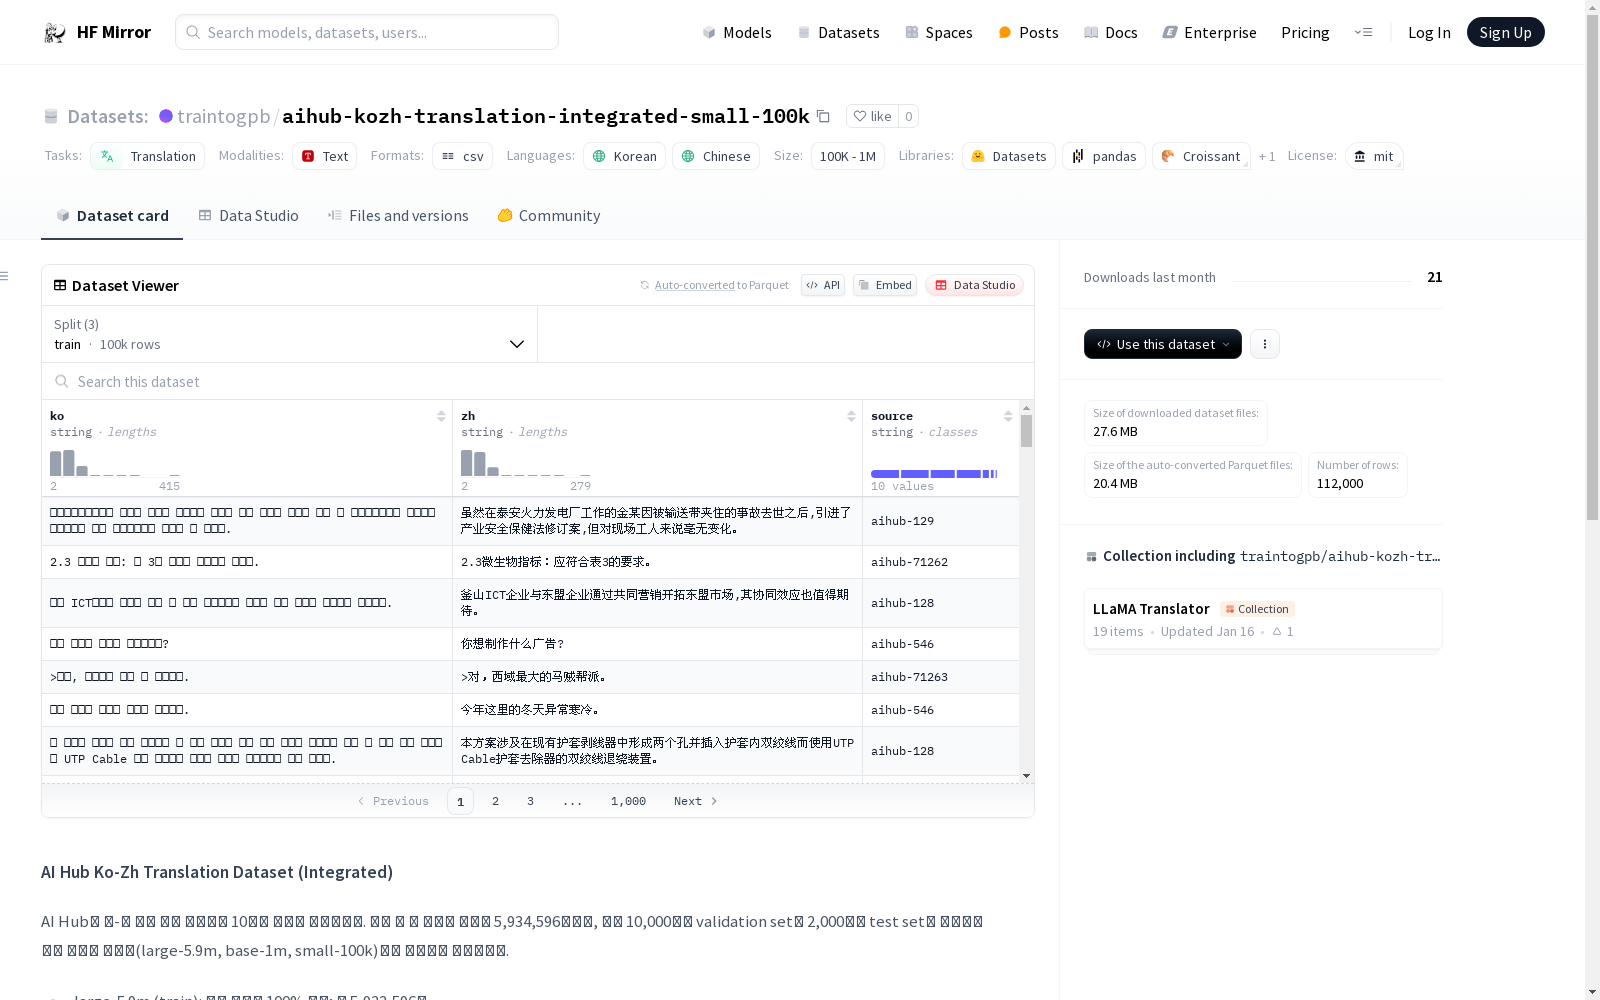
Task: Click the Text modality tag
Action: (x=325, y=156)
